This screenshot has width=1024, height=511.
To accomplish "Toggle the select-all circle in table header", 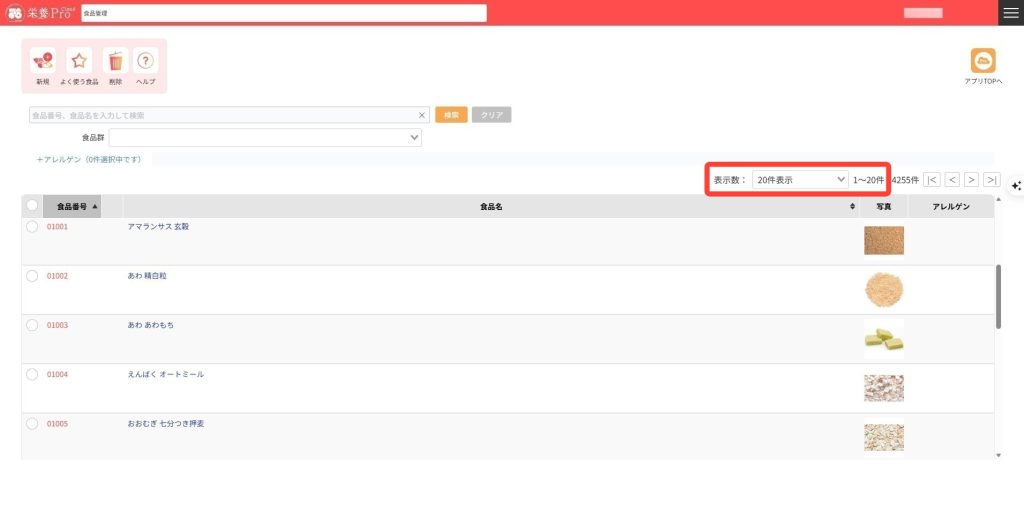I will pyautogui.click(x=32, y=206).
